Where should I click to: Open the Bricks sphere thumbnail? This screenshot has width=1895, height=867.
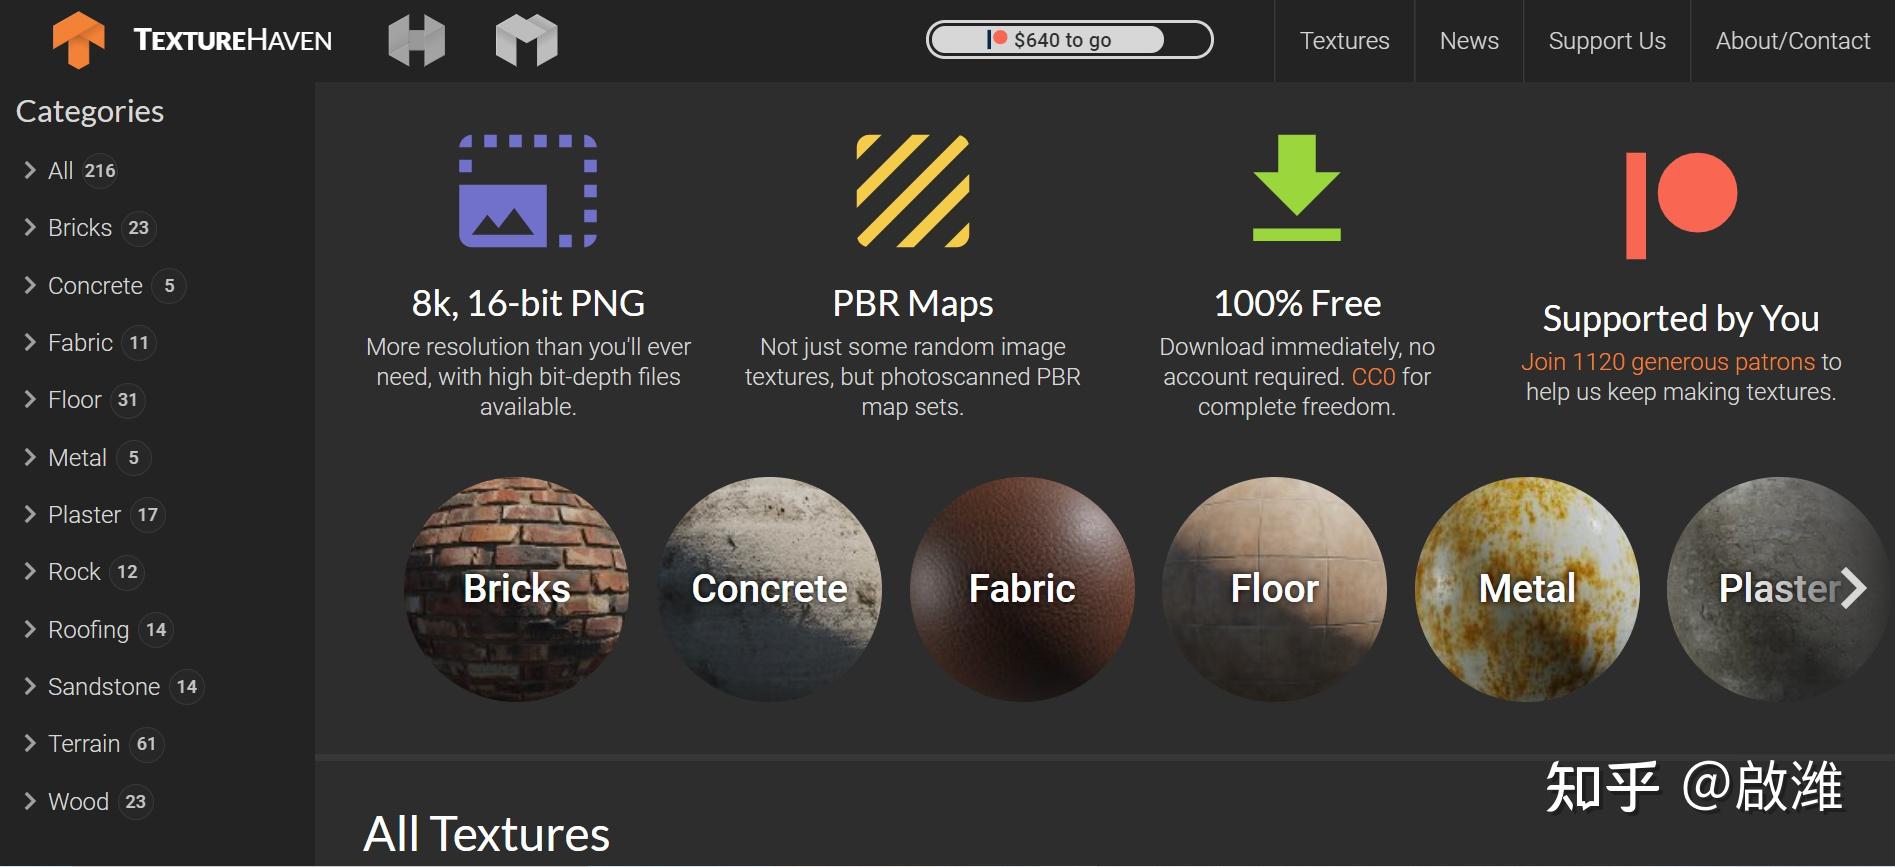[517, 589]
